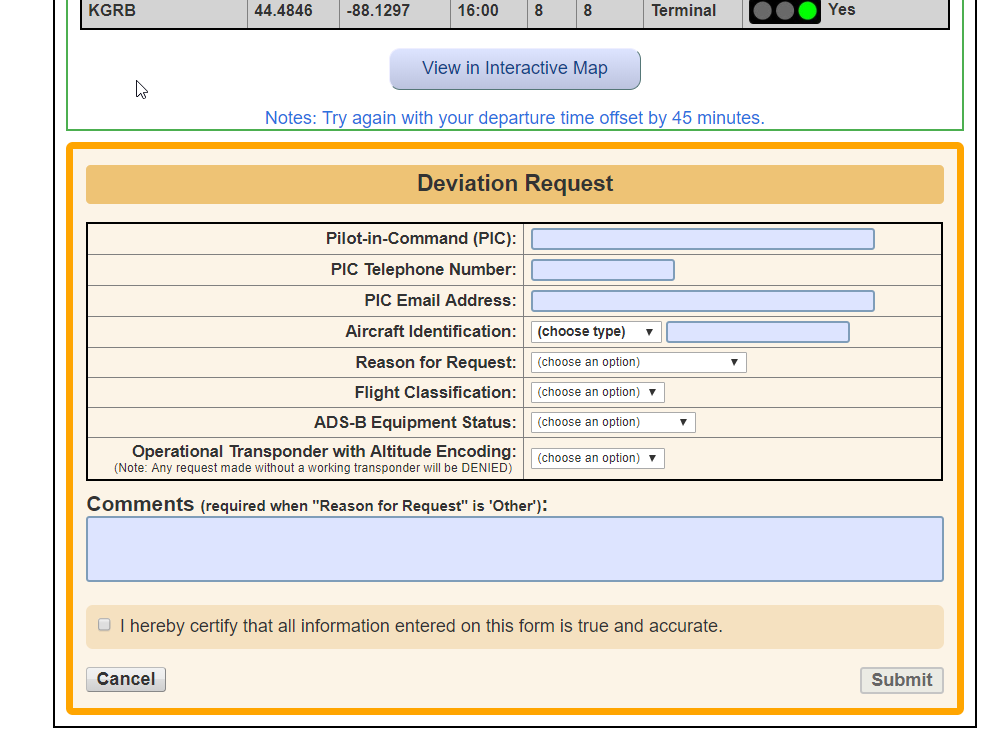990x742 pixels.
Task: Open the aircraft identification type dropdown
Action: pos(595,331)
